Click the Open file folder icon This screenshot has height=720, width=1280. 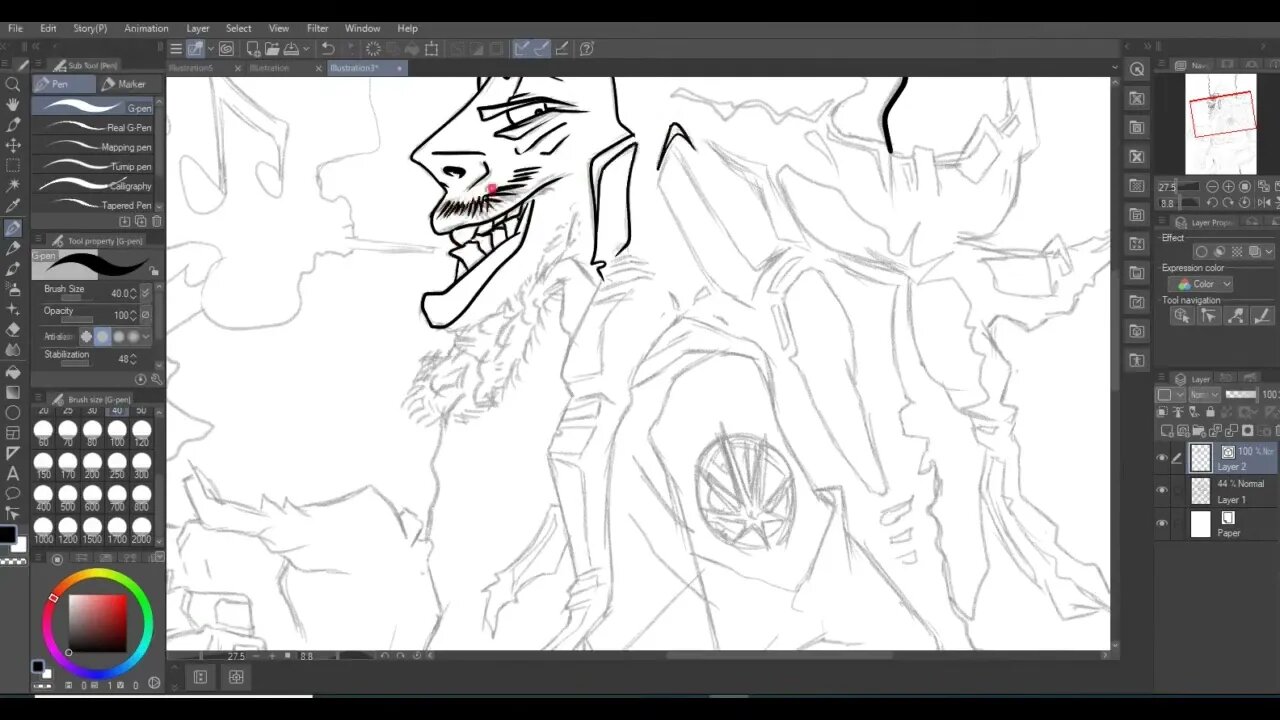(272, 49)
